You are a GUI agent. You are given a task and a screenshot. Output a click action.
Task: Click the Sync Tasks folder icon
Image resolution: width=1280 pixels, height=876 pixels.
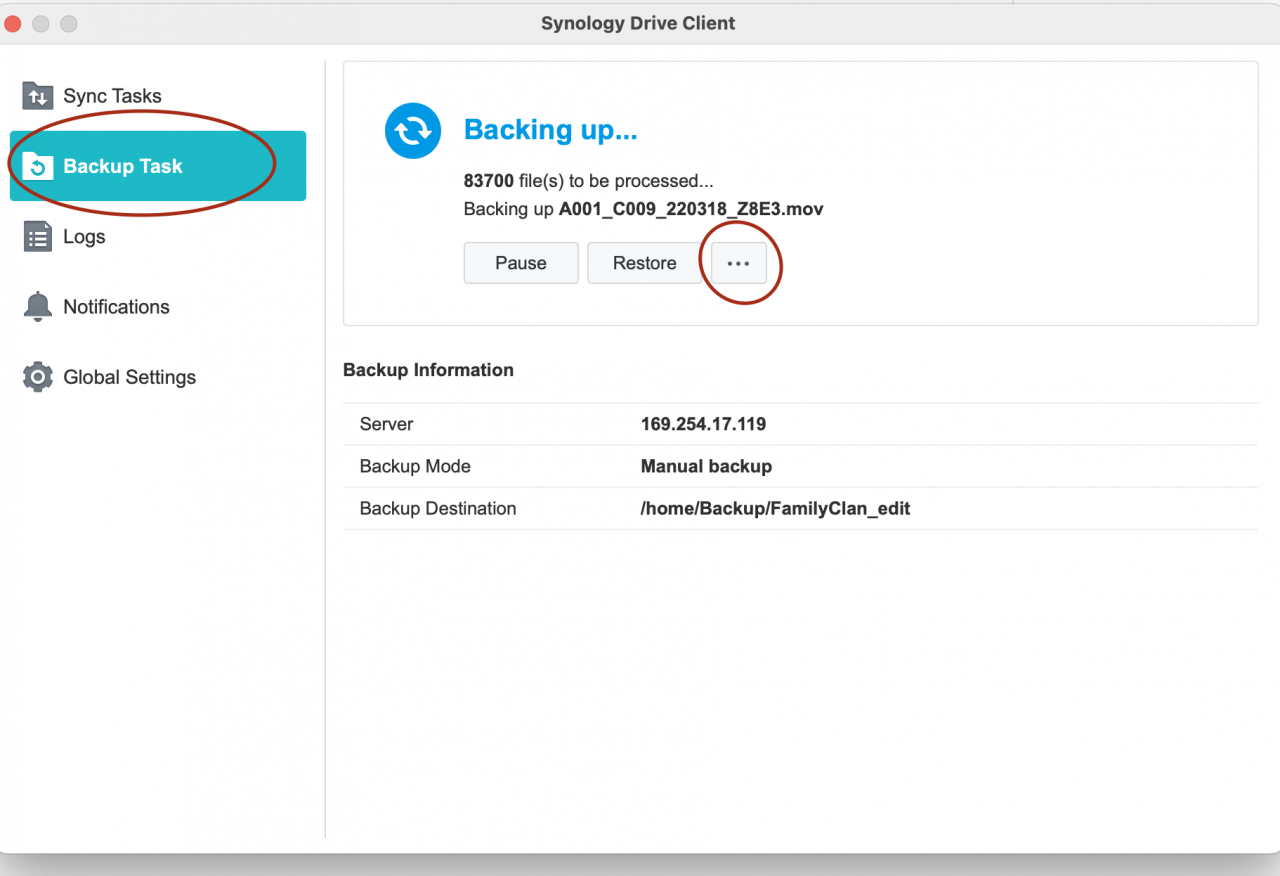[x=38, y=96]
